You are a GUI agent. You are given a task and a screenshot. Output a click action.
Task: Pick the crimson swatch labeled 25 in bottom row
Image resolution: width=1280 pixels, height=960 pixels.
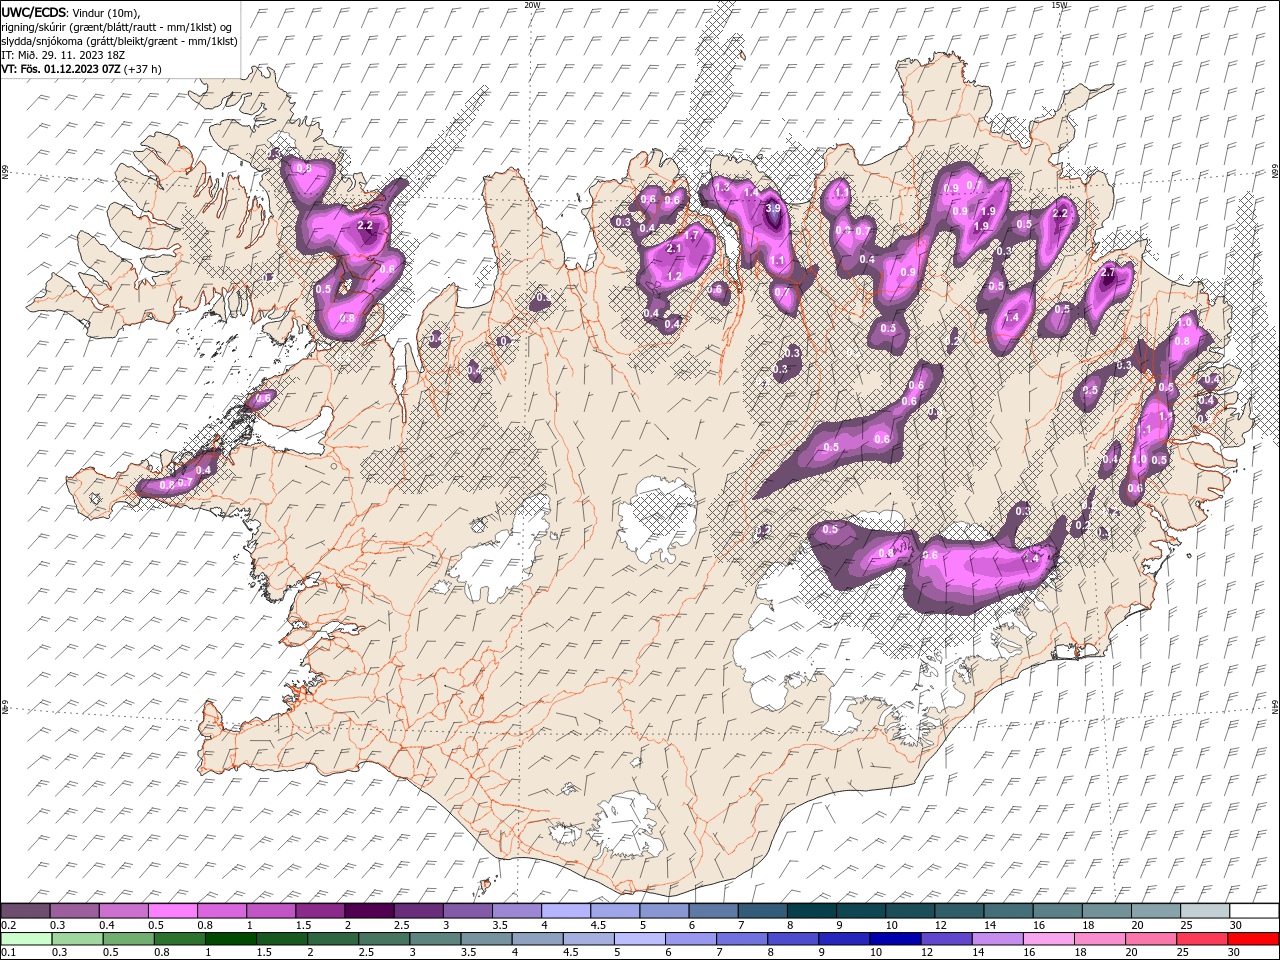[x=1201, y=939]
